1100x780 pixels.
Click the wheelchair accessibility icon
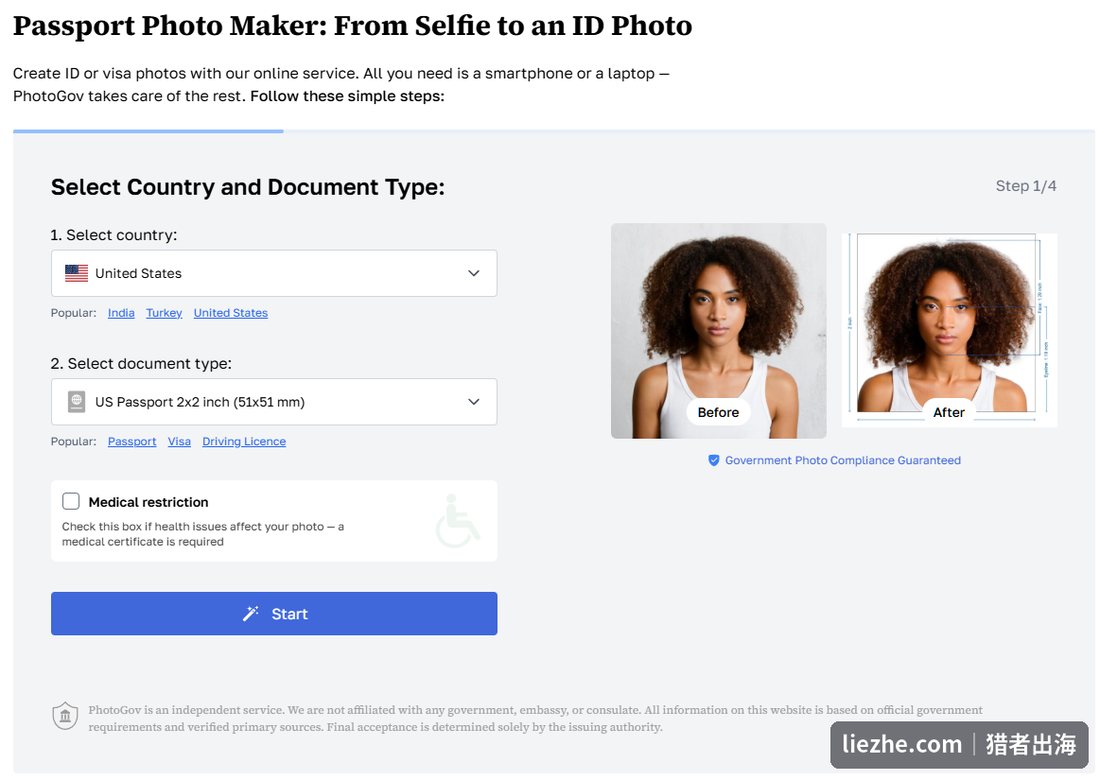click(457, 520)
